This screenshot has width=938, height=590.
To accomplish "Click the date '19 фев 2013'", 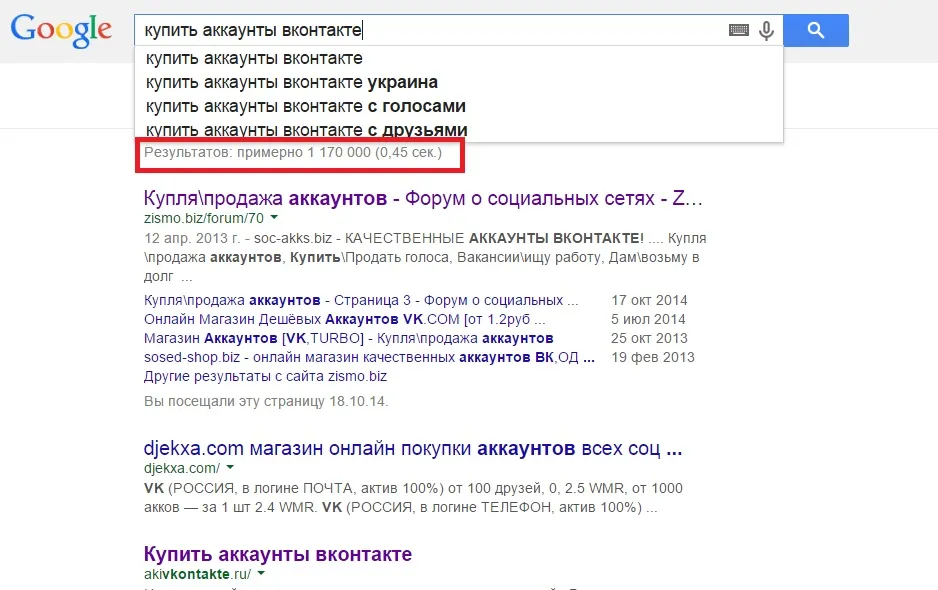I will coord(653,357).
